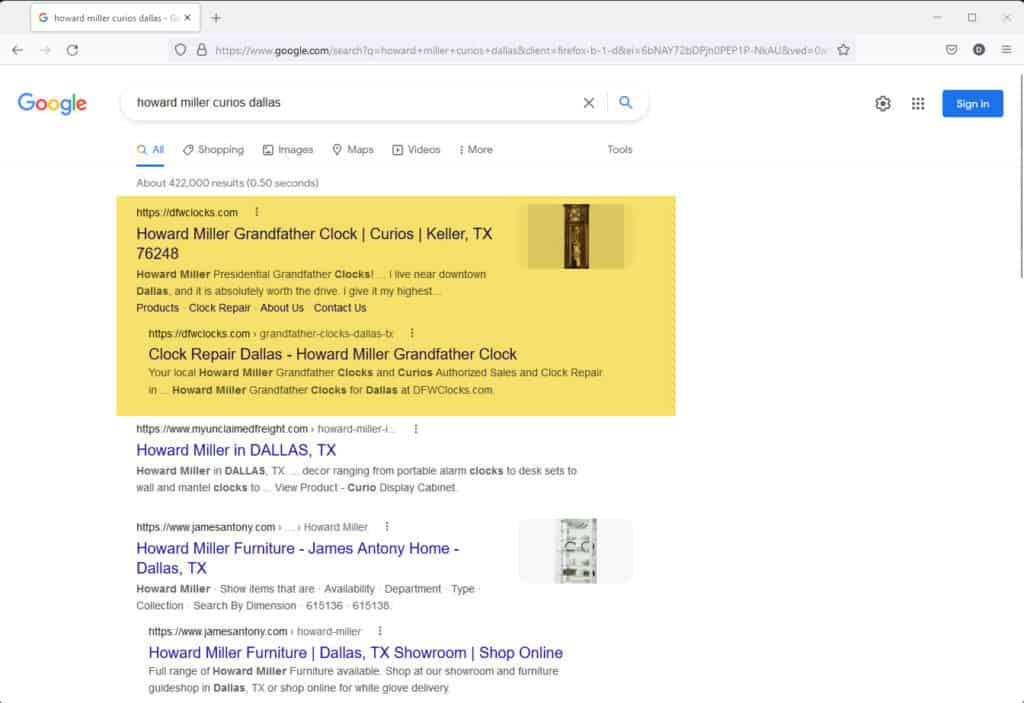Clear the search box with X

[588, 103]
